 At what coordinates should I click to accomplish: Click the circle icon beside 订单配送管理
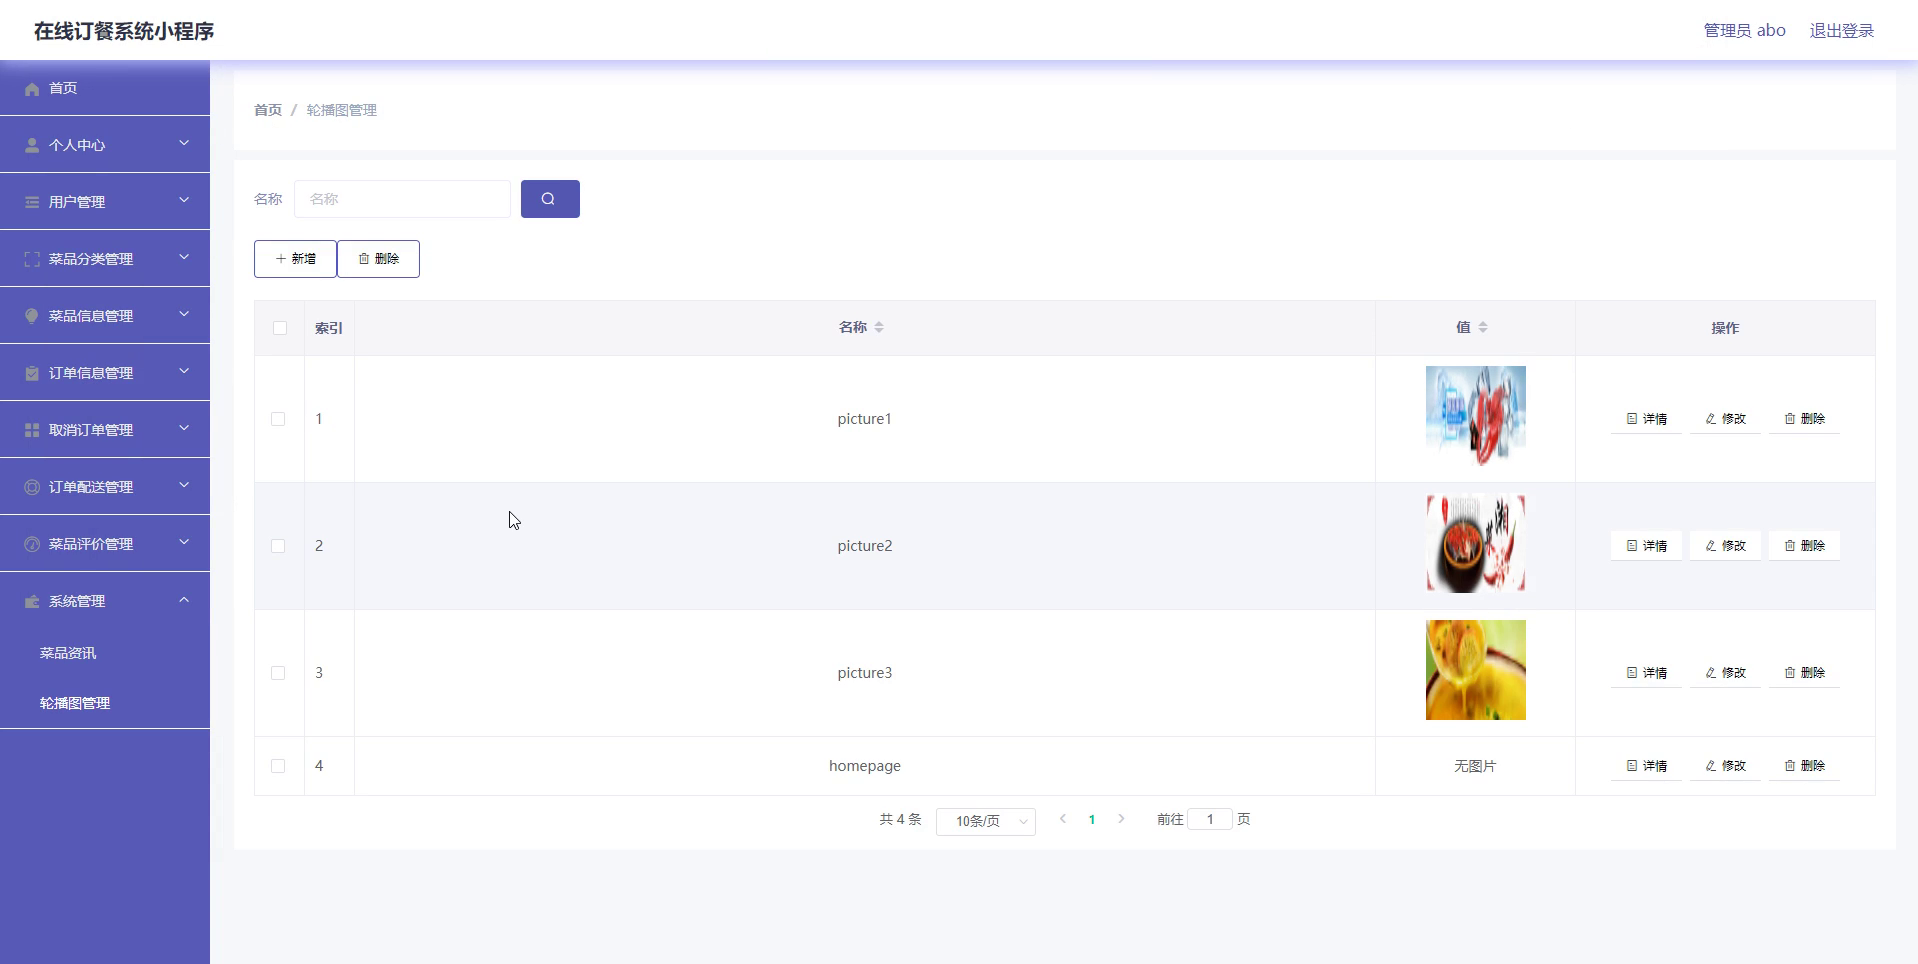[x=32, y=488]
